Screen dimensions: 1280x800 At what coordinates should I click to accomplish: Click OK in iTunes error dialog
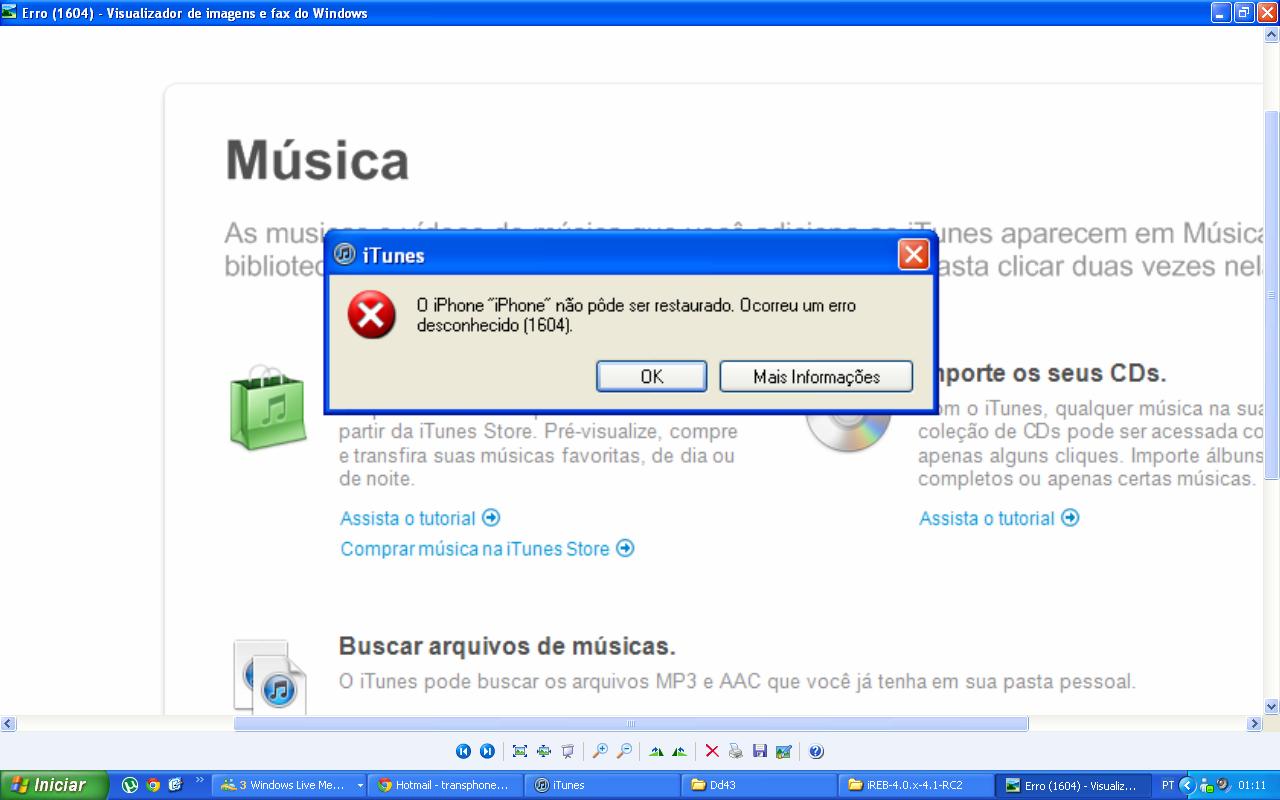point(652,376)
